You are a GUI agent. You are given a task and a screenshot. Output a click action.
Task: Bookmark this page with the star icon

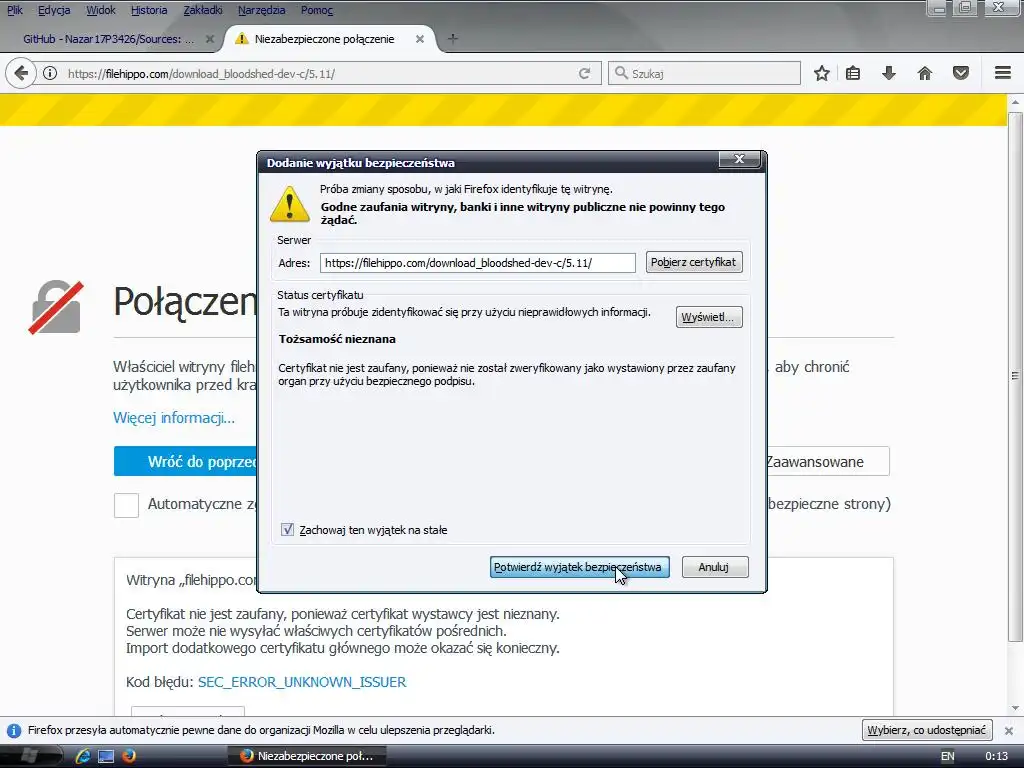[x=822, y=73]
